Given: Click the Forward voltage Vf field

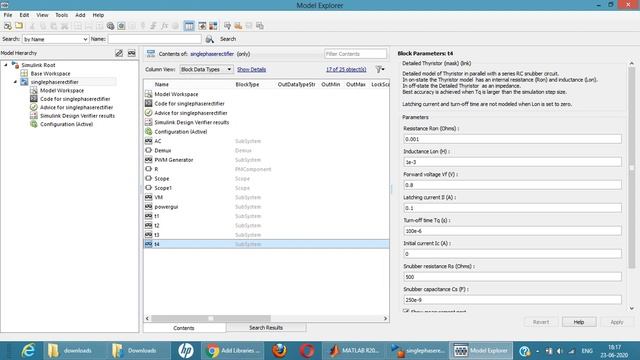Looking at the screenshot, I should (512, 185).
